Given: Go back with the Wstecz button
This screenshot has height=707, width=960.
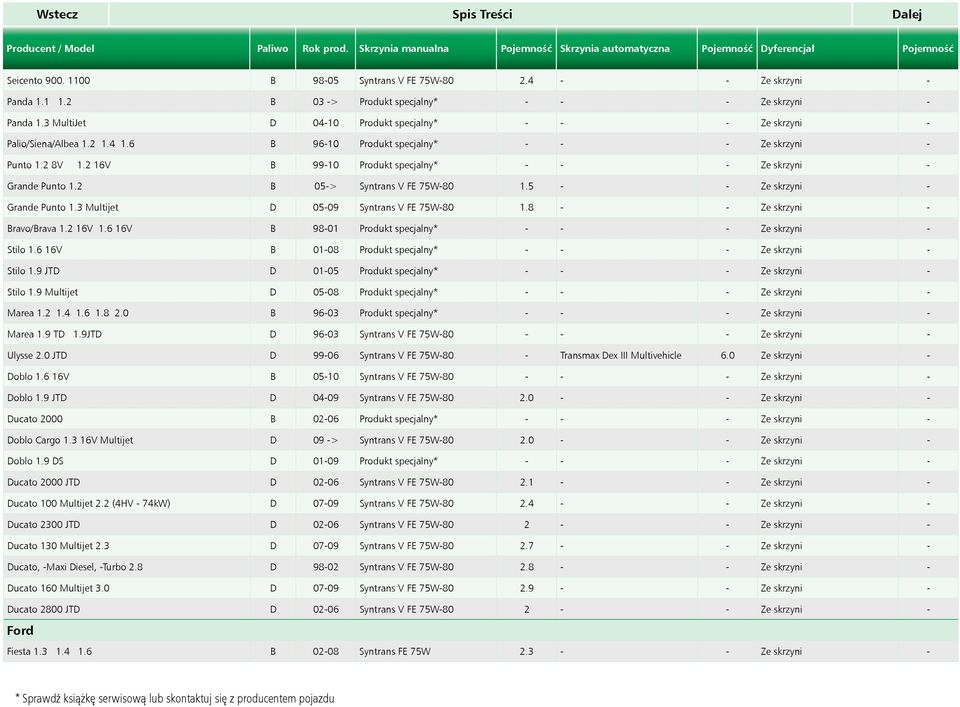Looking at the screenshot, I should click(x=56, y=14).
